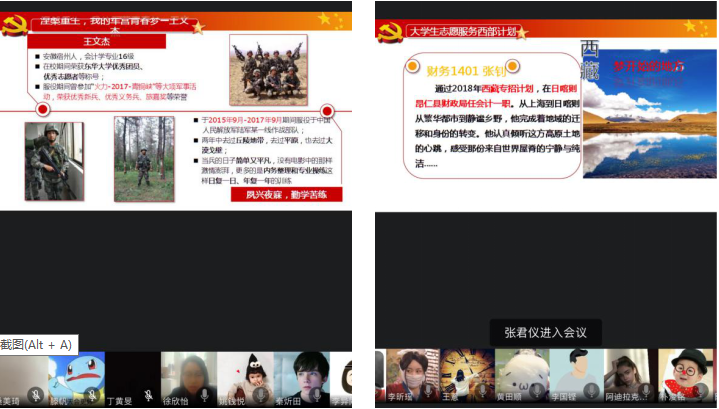Open 王惠's participant tile
719x409 pixels.
click(465, 375)
